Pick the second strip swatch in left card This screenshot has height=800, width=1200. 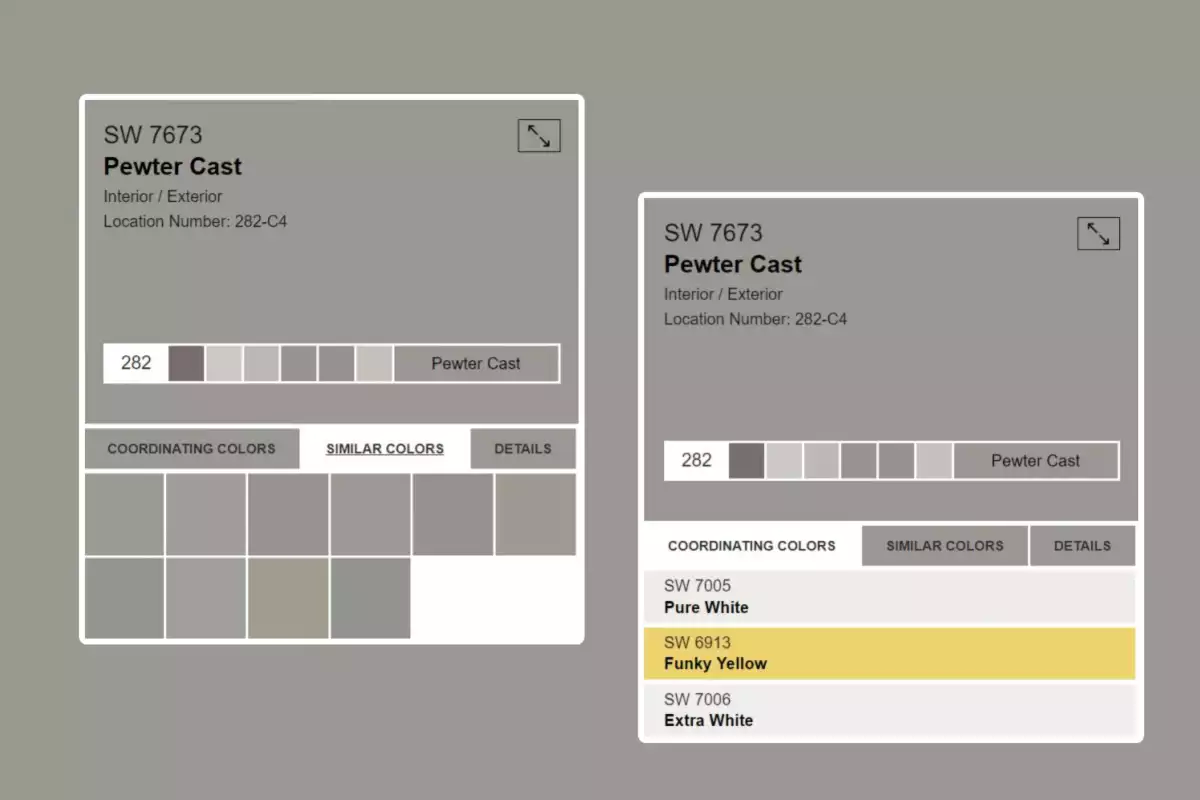point(224,363)
